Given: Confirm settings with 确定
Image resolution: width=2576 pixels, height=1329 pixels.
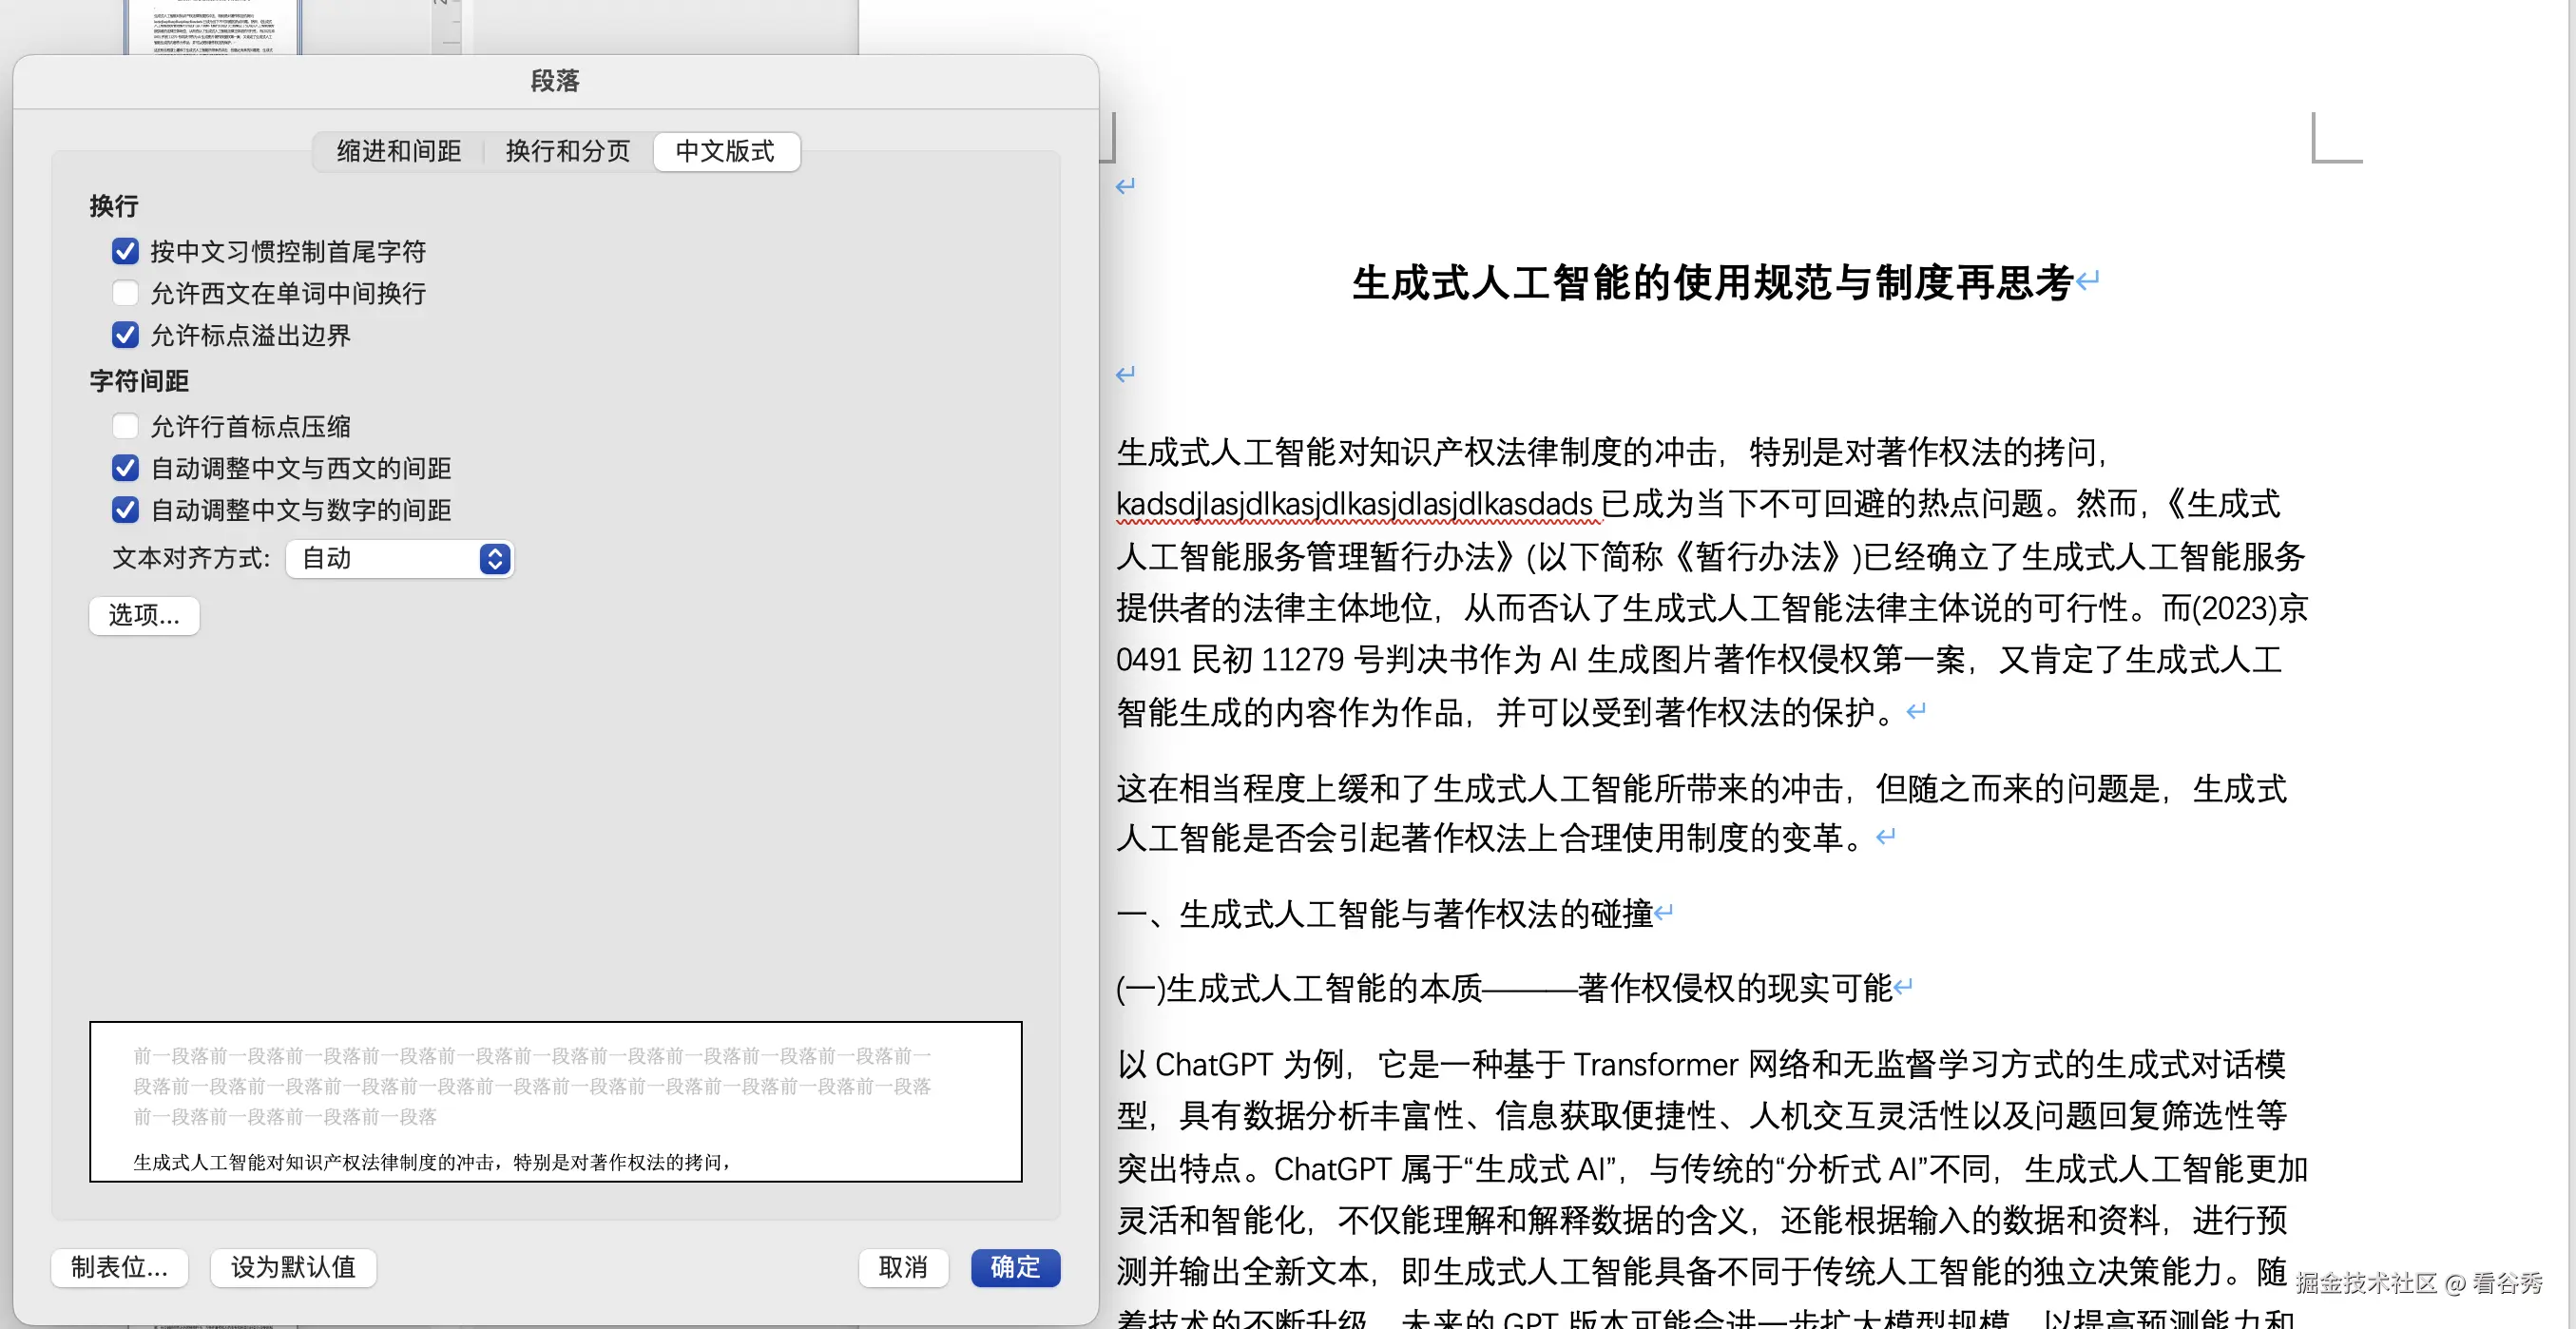Looking at the screenshot, I should click(1015, 1267).
